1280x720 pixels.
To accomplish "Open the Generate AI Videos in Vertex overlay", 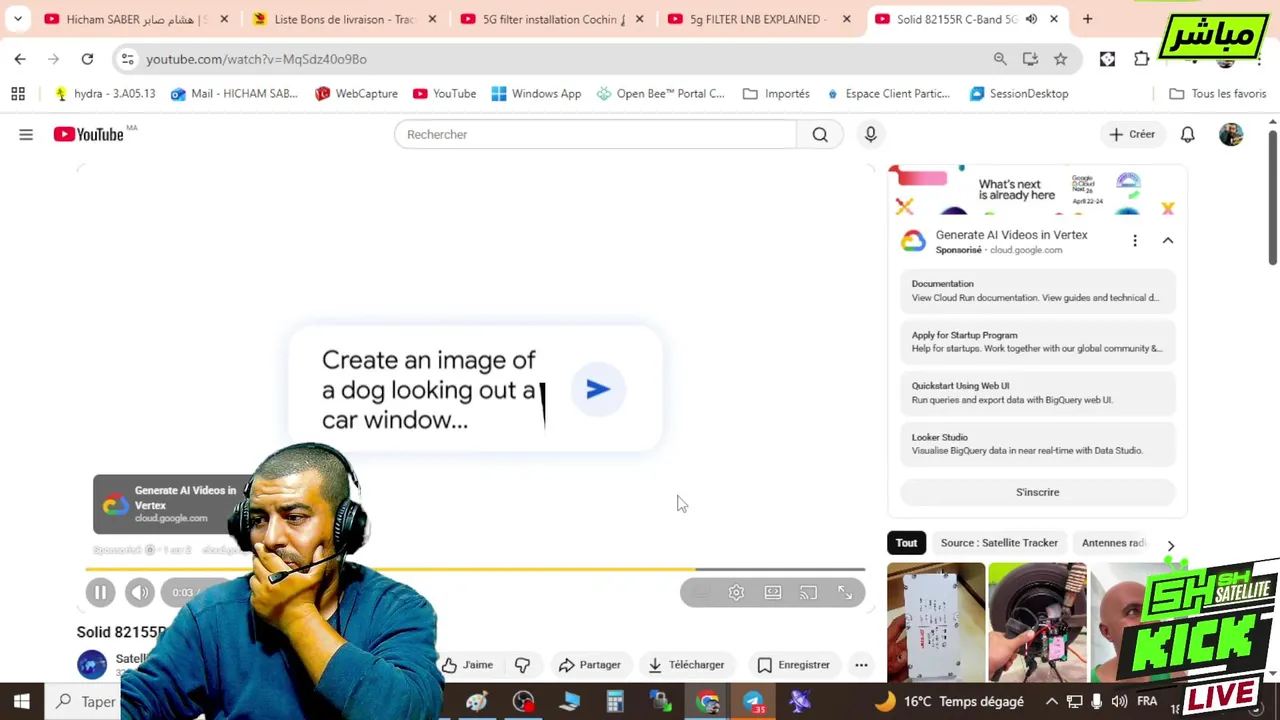I will pos(170,504).
